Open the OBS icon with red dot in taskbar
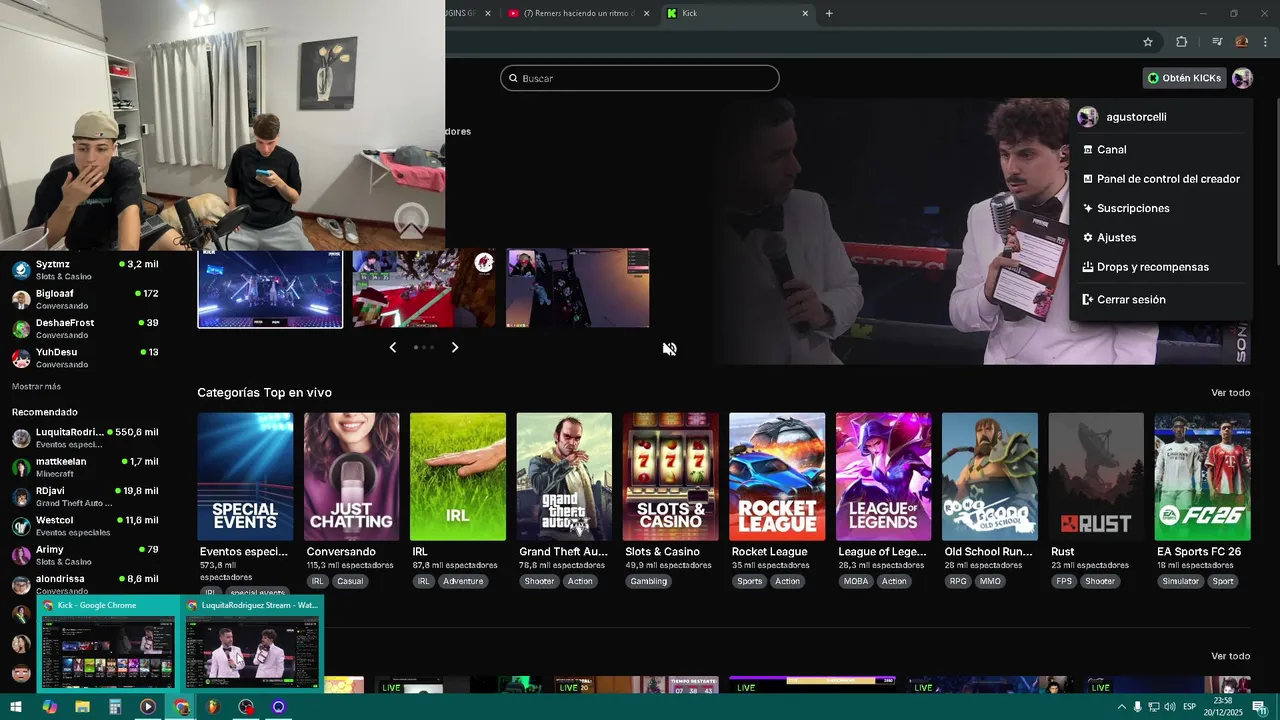The image size is (1280, 720). 246,707
